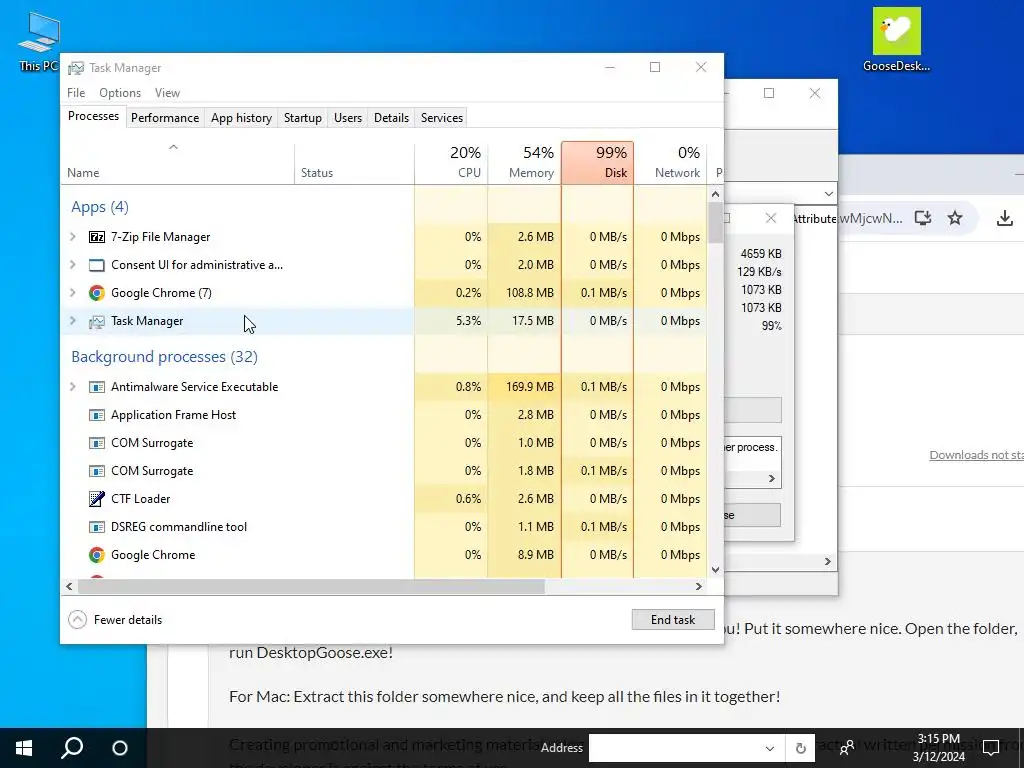Click the scroll left arrow of process list
Image resolution: width=1024 pixels, height=768 pixels.
[69, 586]
